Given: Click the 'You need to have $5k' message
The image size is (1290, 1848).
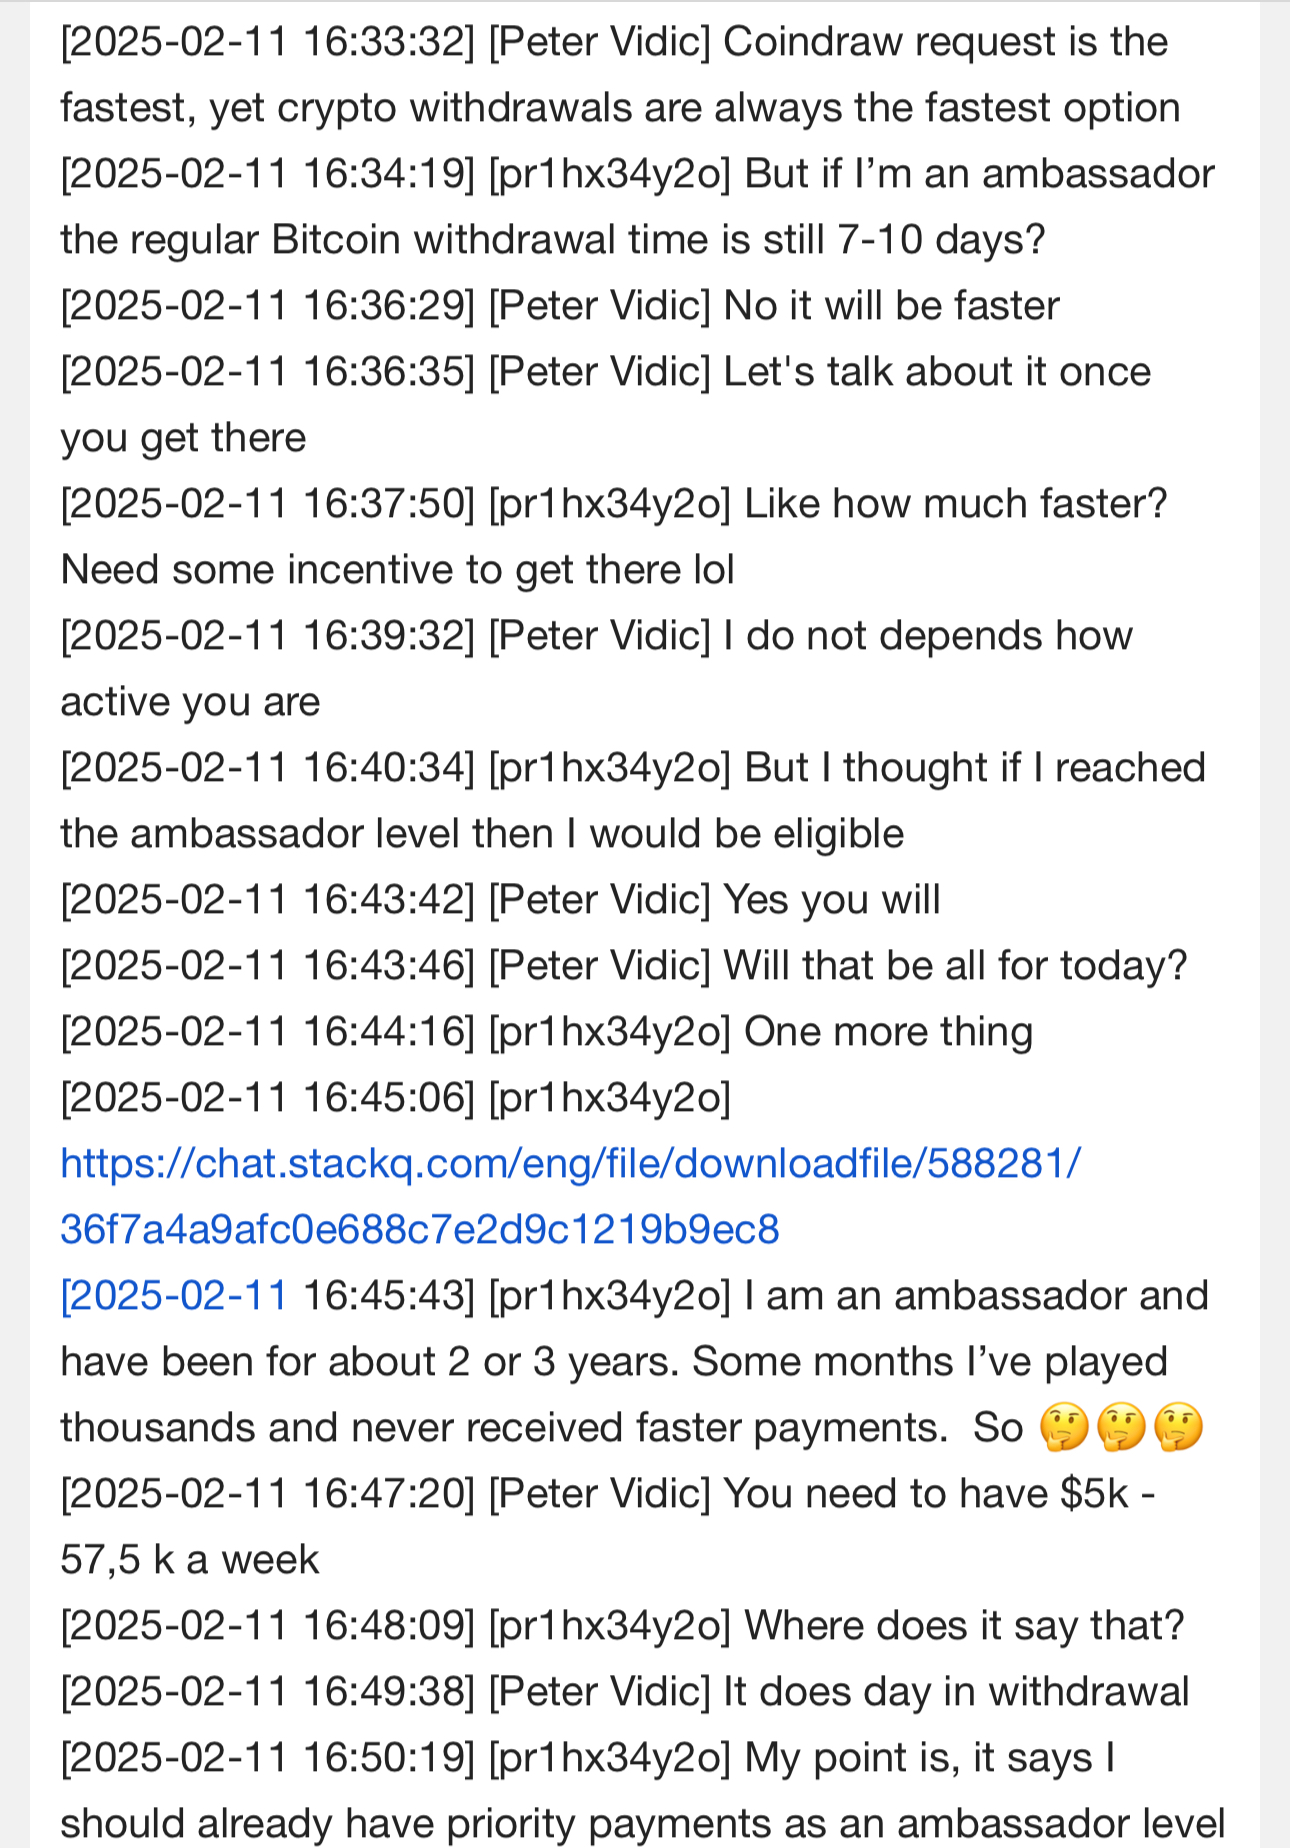Looking at the screenshot, I should 608,1526.
